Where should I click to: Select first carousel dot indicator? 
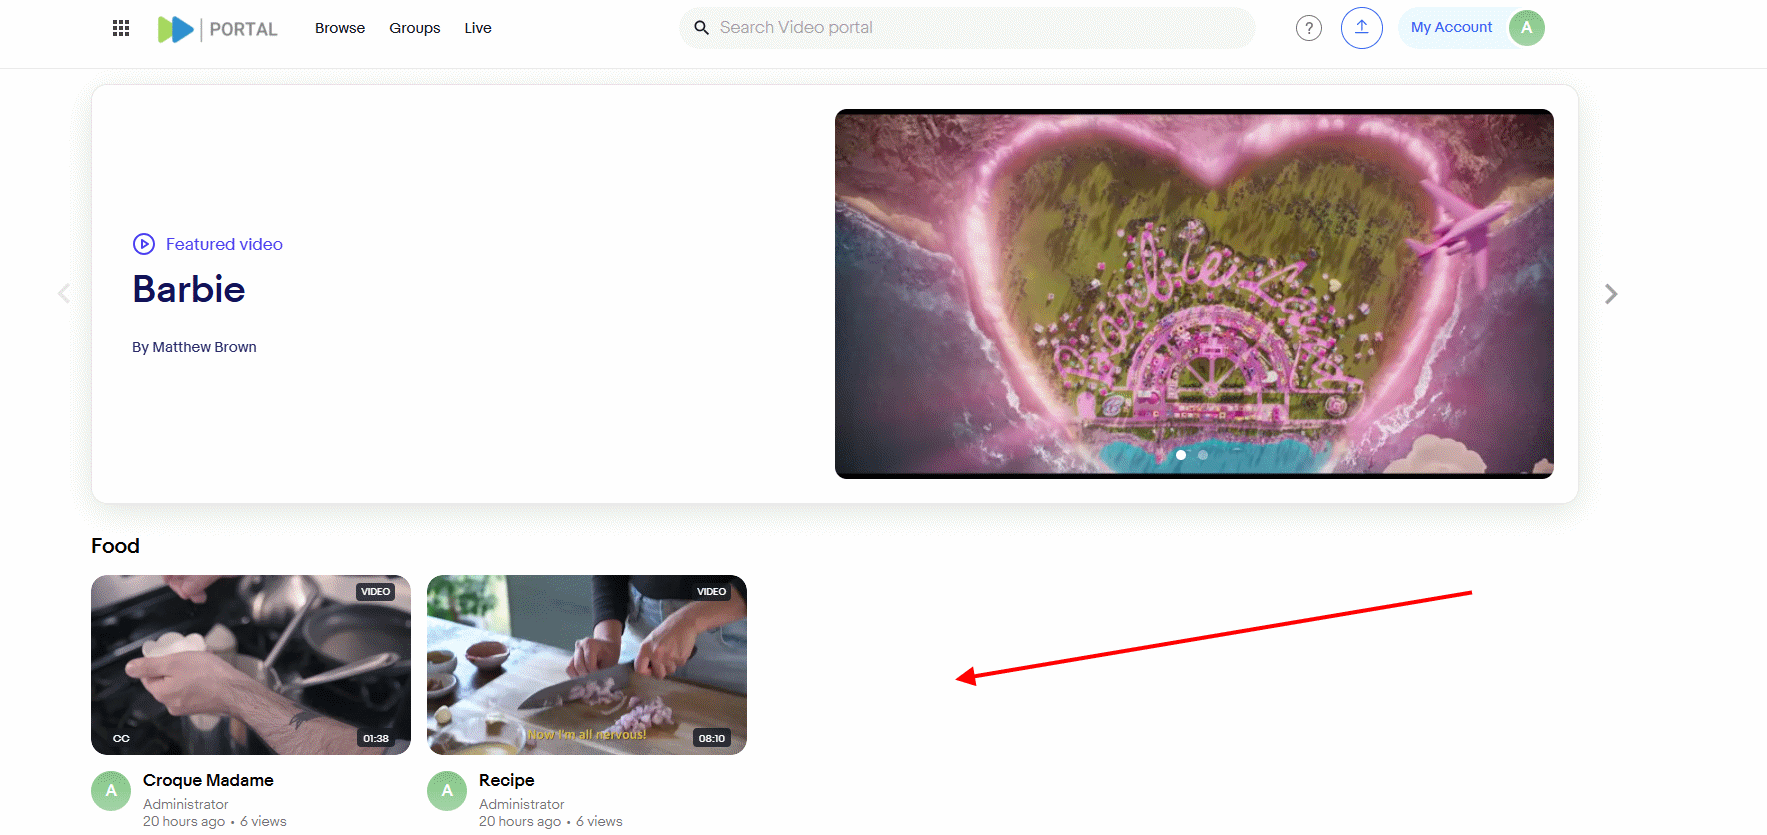(x=1181, y=455)
